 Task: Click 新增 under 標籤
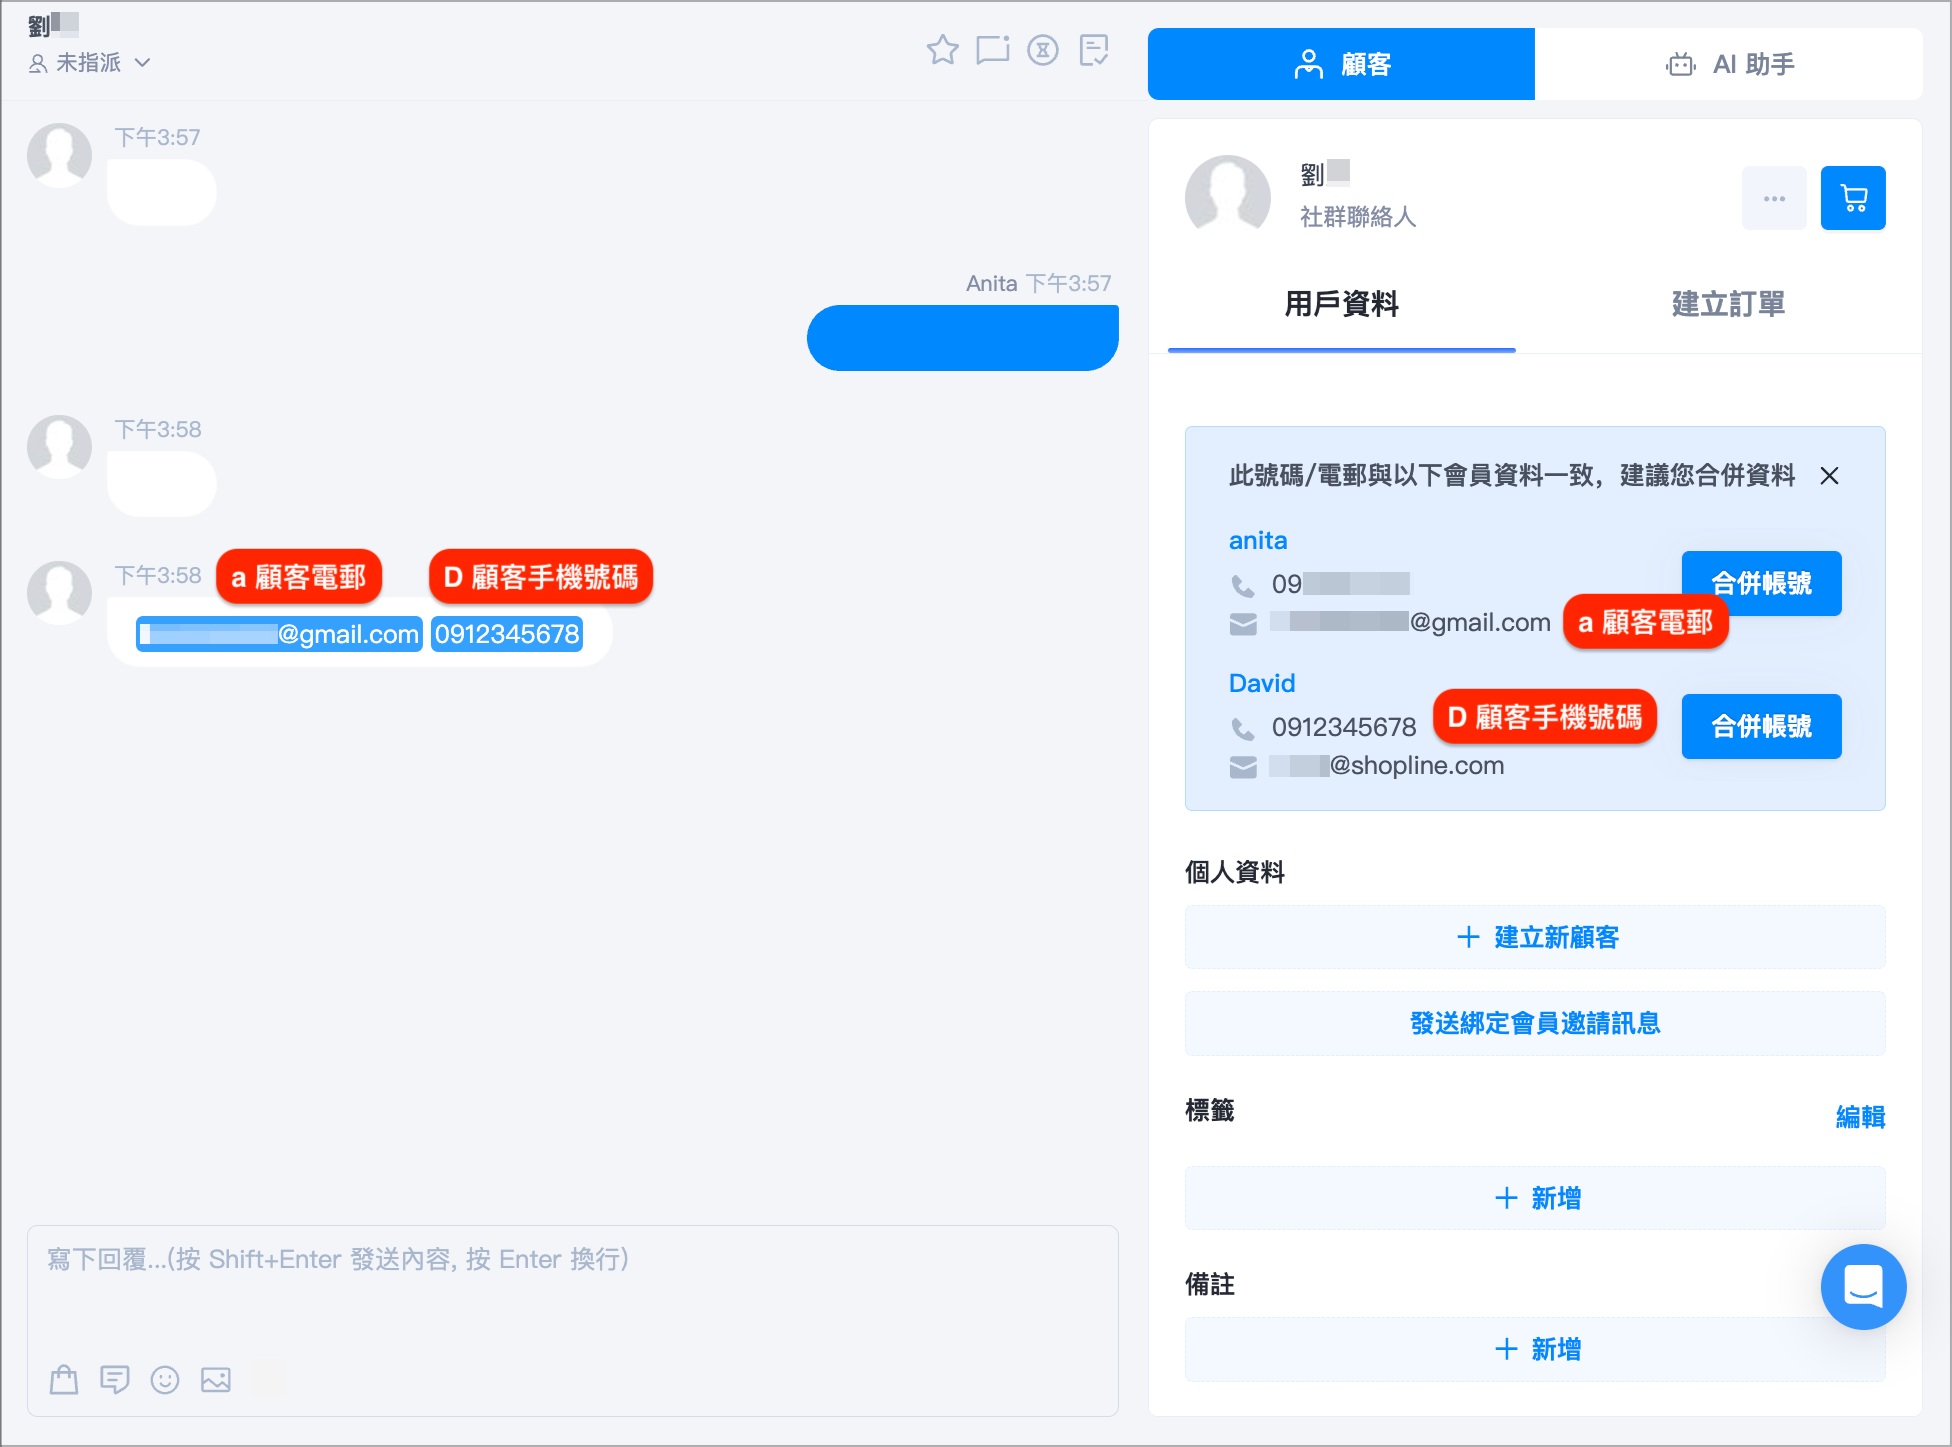pyautogui.click(x=1535, y=1198)
